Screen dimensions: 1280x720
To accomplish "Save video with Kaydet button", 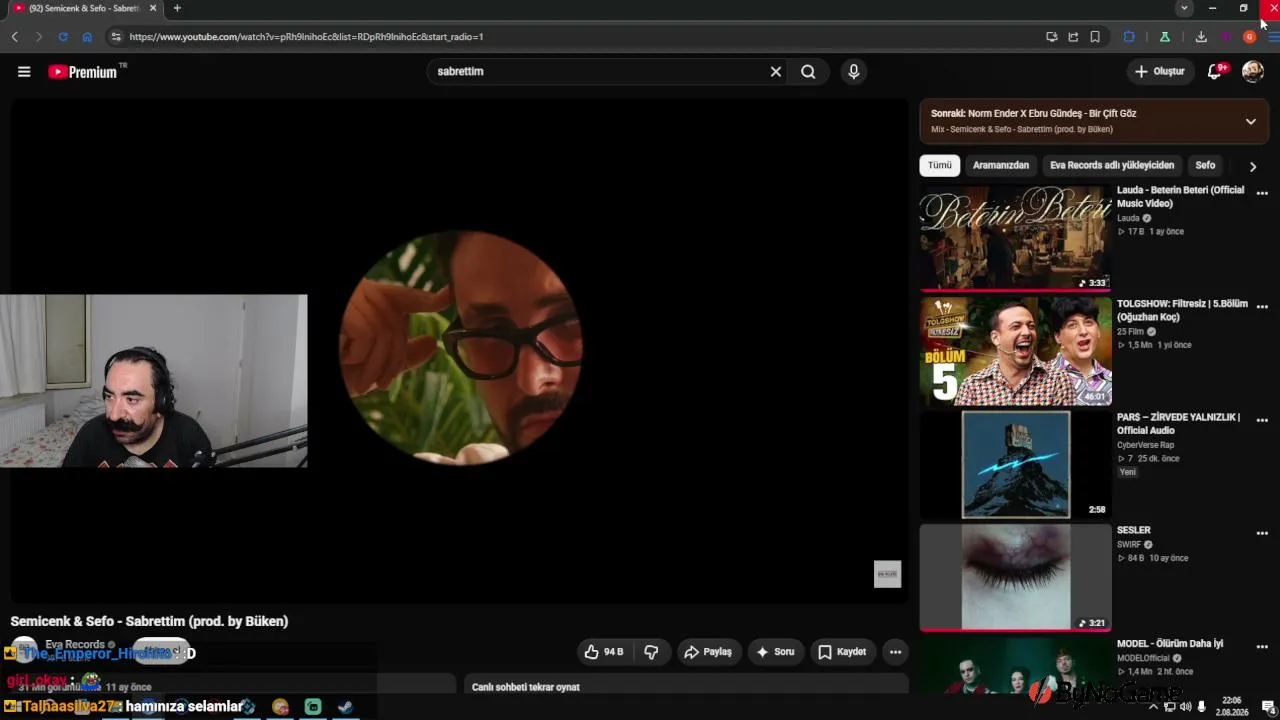I will click(x=842, y=652).
